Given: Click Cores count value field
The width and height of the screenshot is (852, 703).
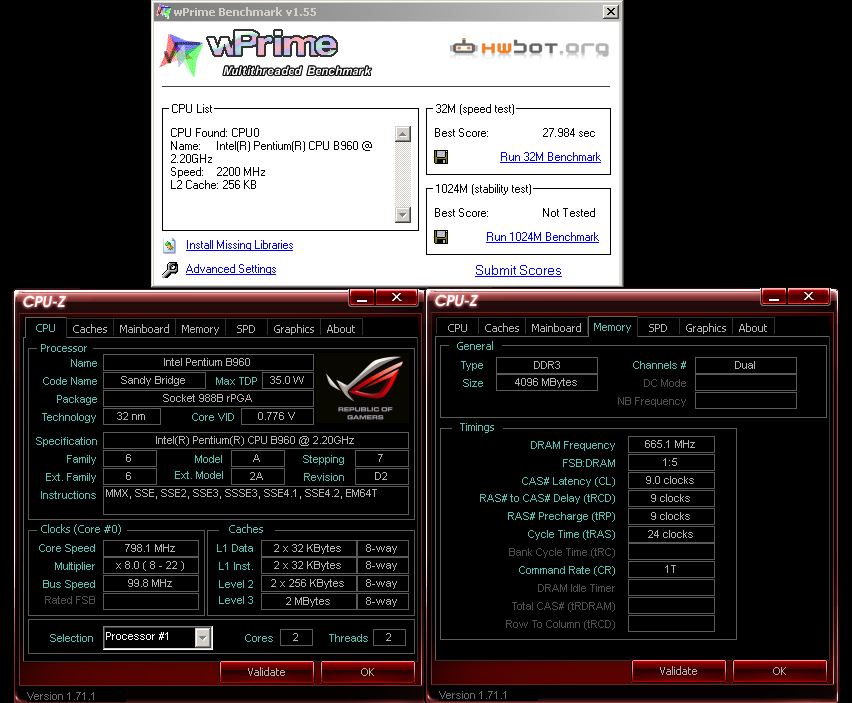Looking at the screenshot, I should (x=296, y=637).
